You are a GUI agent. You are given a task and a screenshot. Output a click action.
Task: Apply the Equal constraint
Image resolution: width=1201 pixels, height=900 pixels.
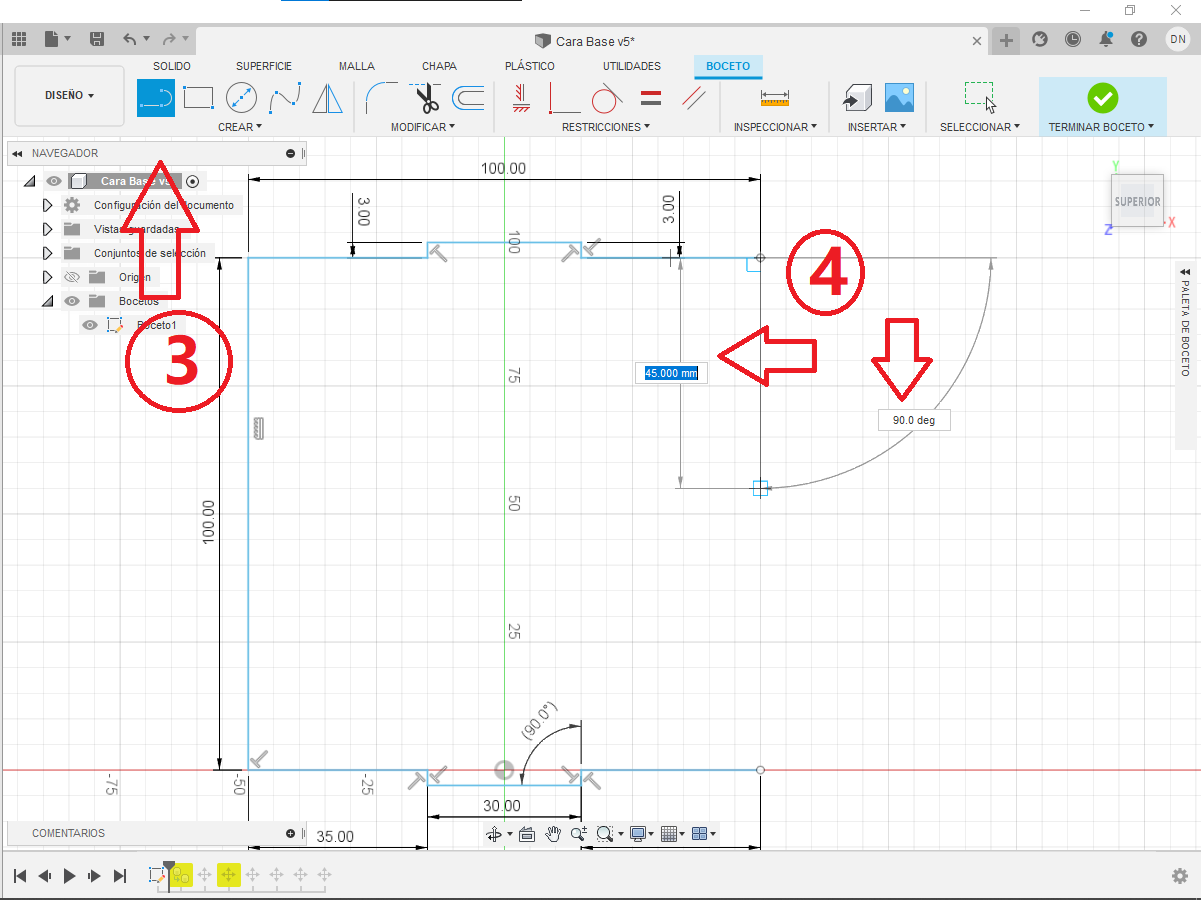click(650, 98)
